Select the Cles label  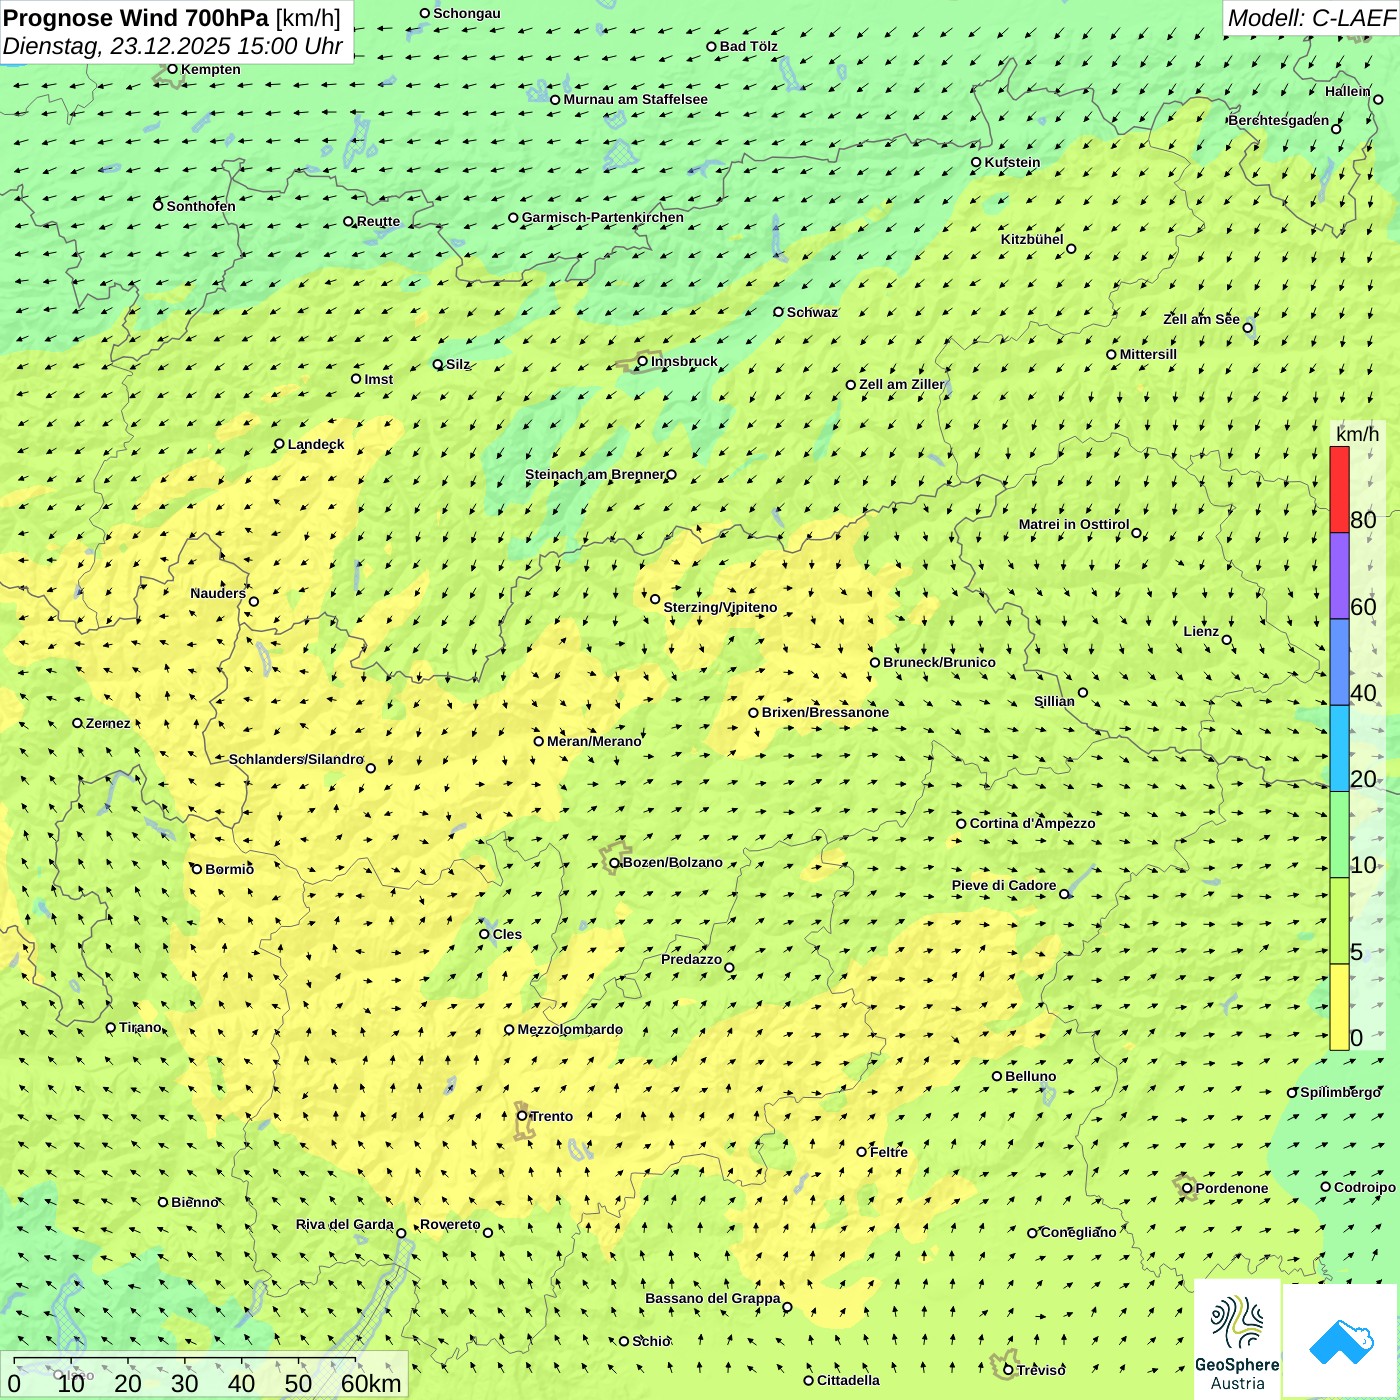point(507,934)
